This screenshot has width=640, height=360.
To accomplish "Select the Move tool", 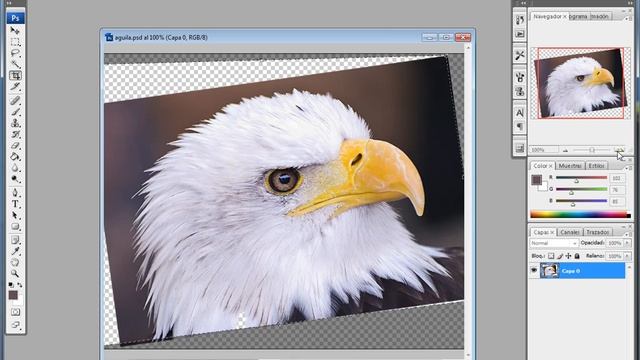I will coord(16,31).
